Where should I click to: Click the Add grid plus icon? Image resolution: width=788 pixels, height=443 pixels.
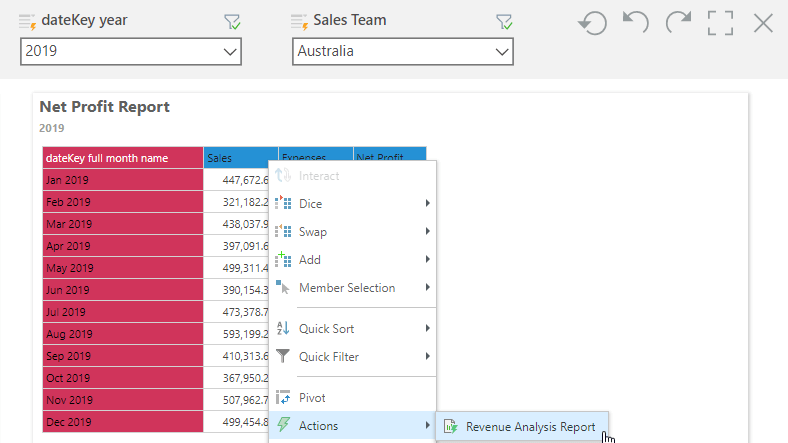point(283,259)
